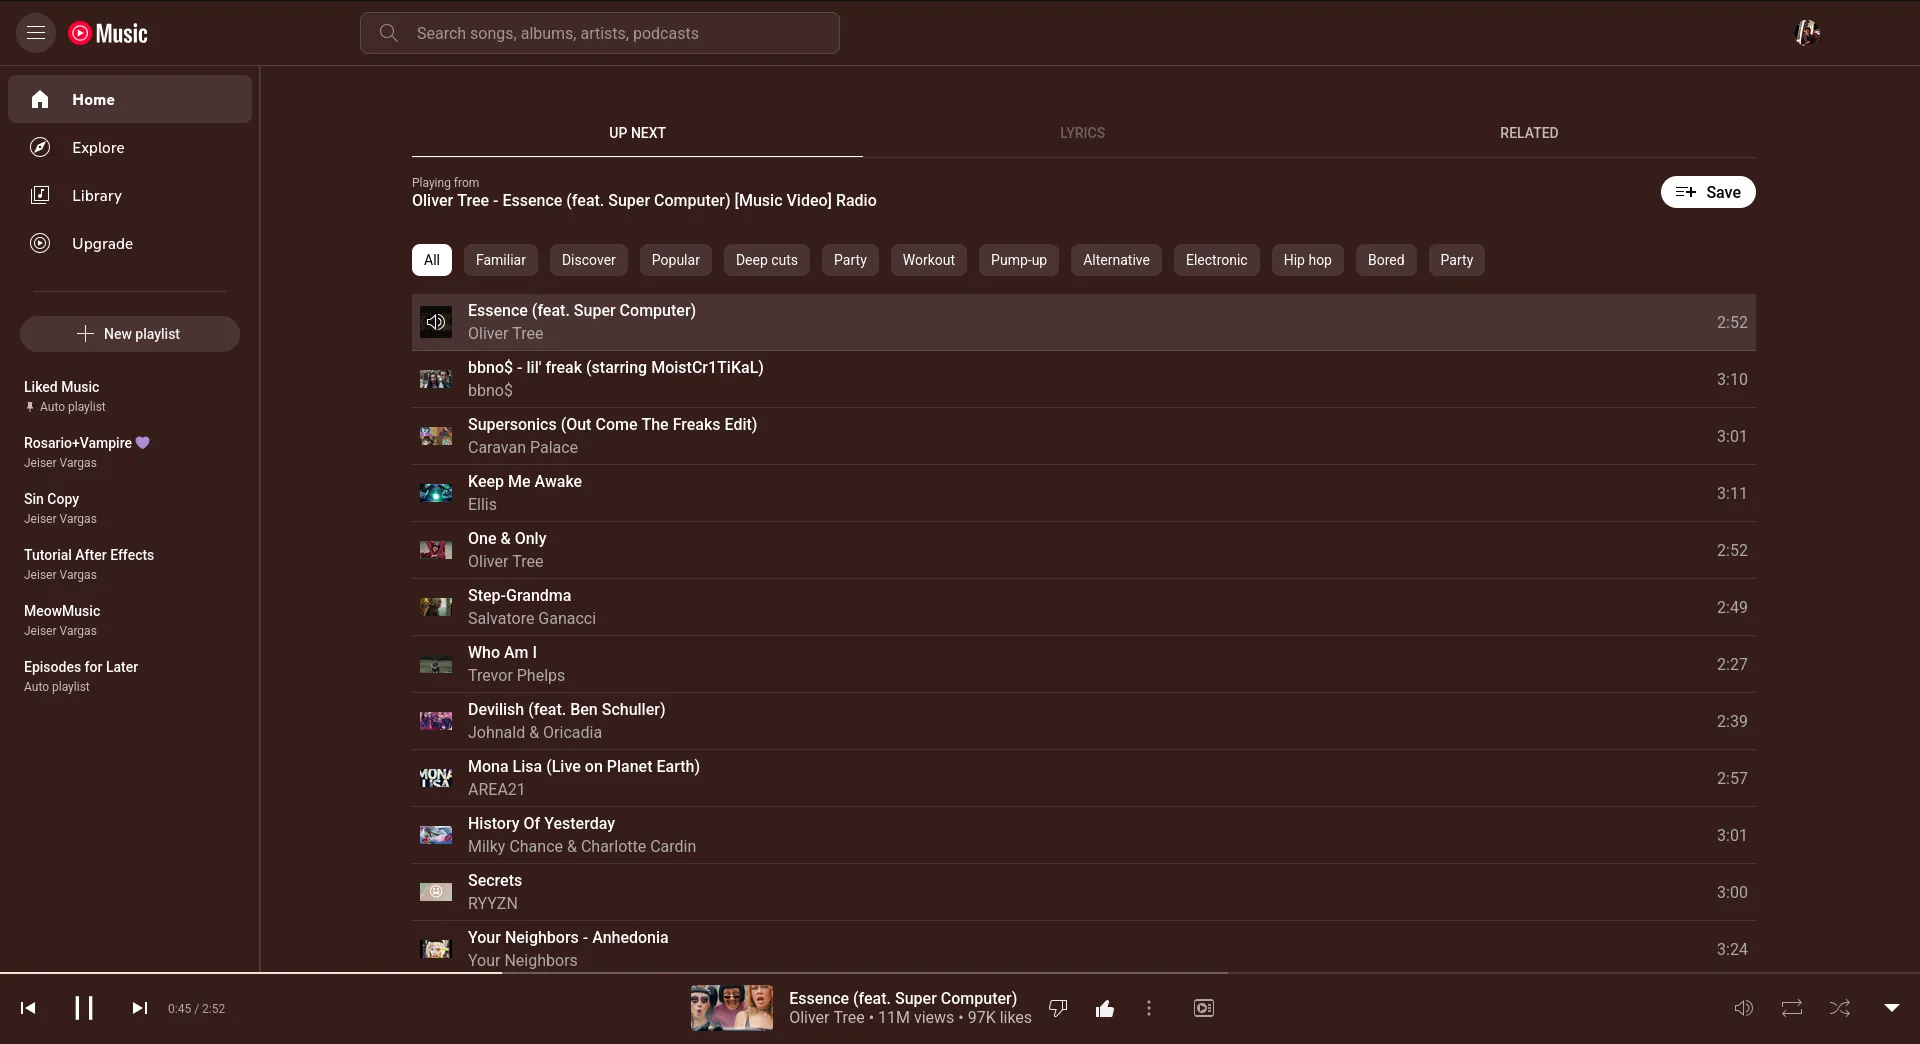Open Rosario+Vampire playlist

pos(130,452)
